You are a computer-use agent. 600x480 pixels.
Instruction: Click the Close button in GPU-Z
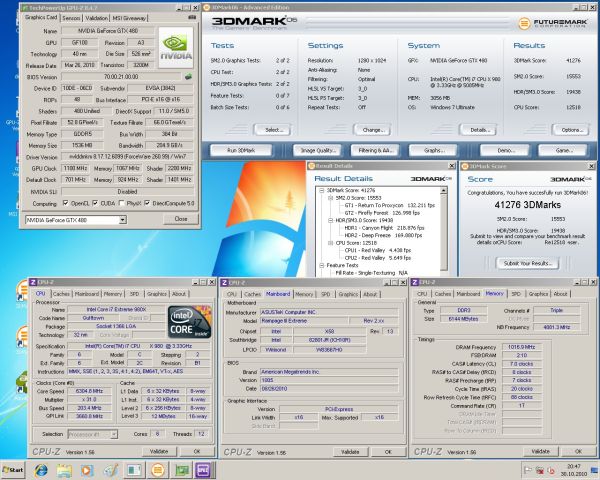181,219
